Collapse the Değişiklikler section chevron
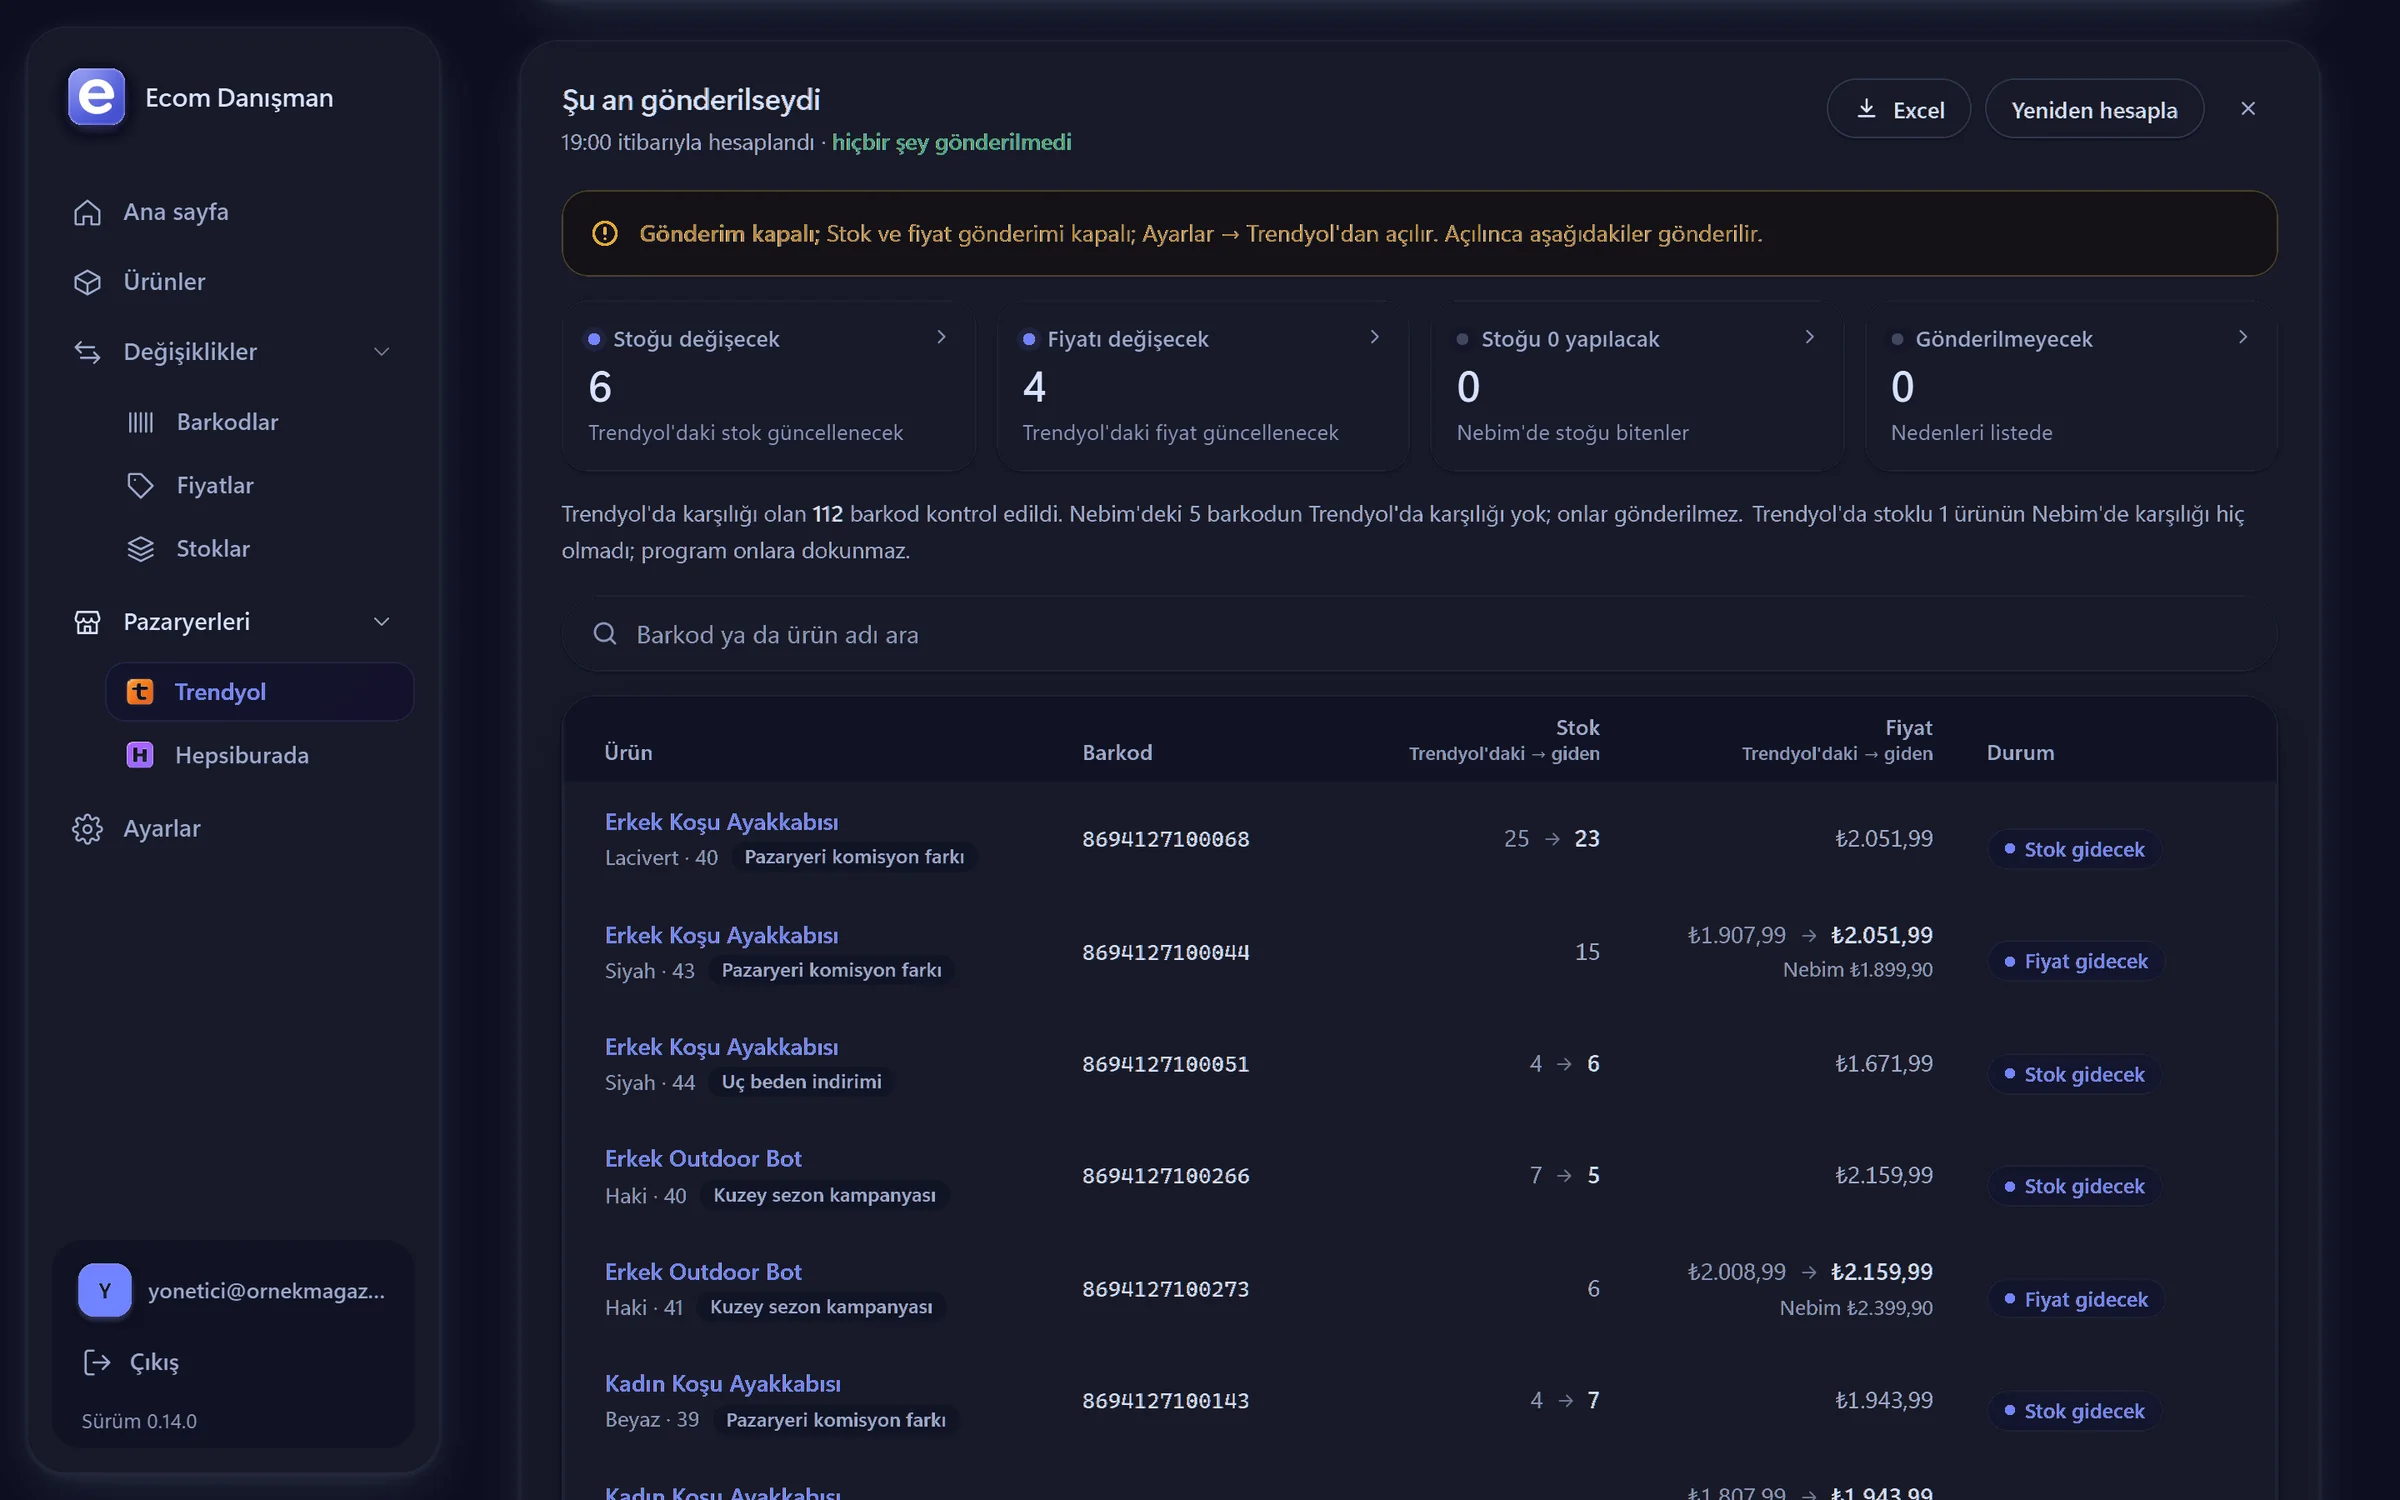2400x1500 pixels. (381, 352)
